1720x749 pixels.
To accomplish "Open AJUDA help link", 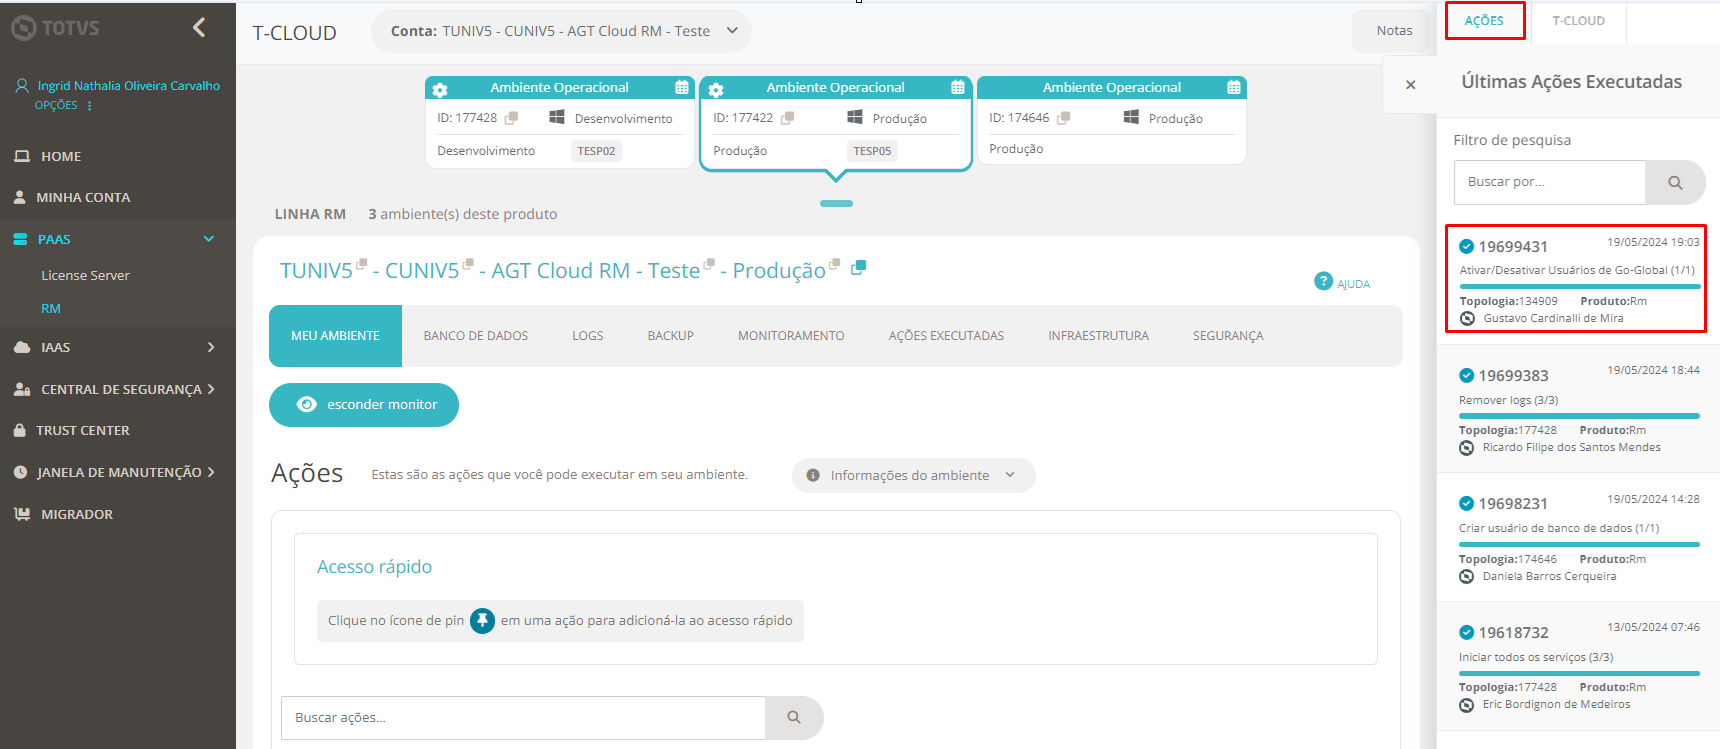I will click(1342, 282).
